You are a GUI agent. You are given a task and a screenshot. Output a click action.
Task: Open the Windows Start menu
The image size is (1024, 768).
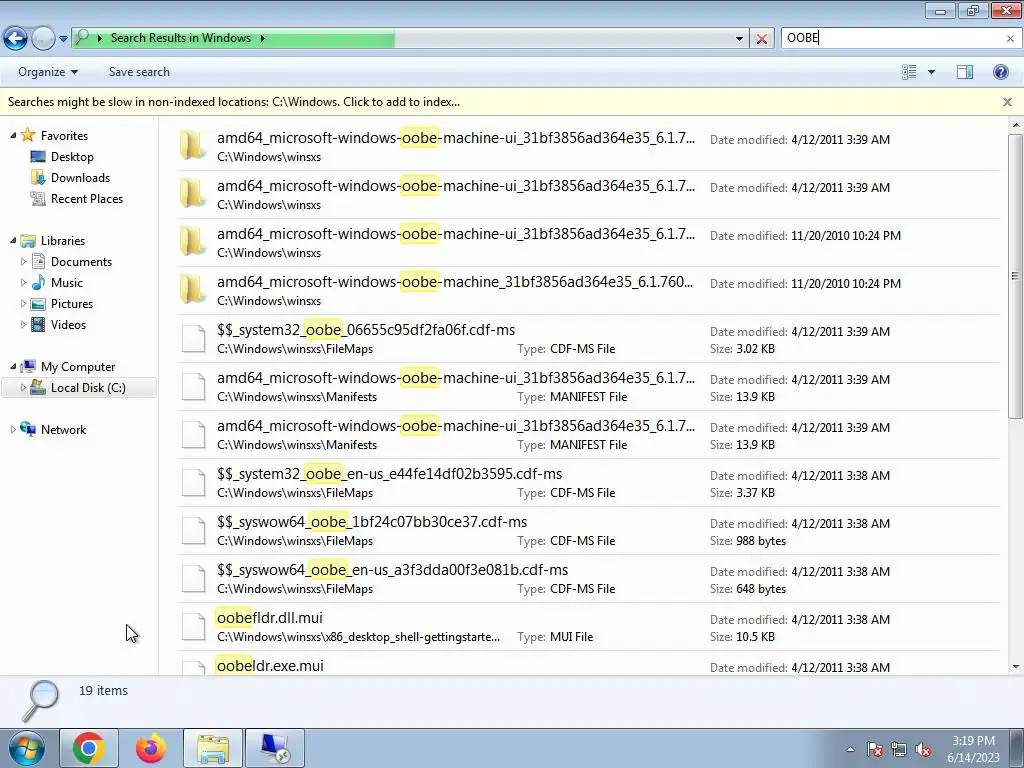coord(27,748)
